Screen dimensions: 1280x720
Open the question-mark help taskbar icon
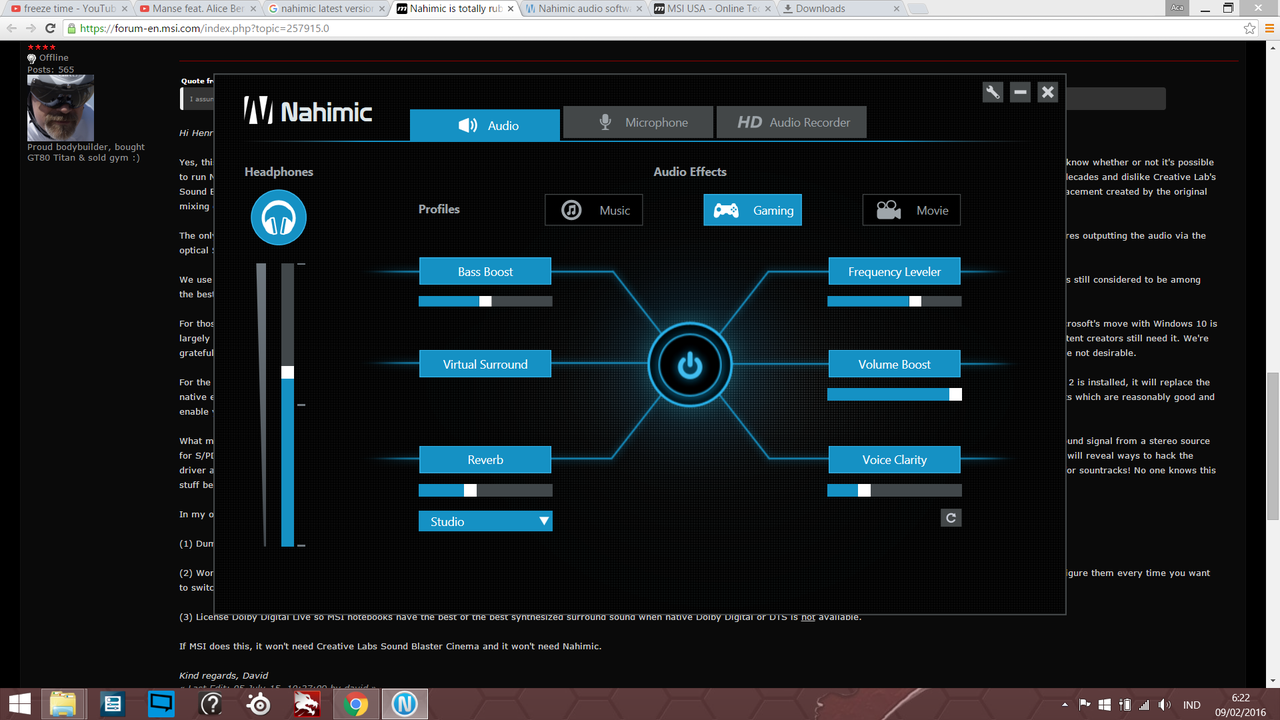coord(210,704)
